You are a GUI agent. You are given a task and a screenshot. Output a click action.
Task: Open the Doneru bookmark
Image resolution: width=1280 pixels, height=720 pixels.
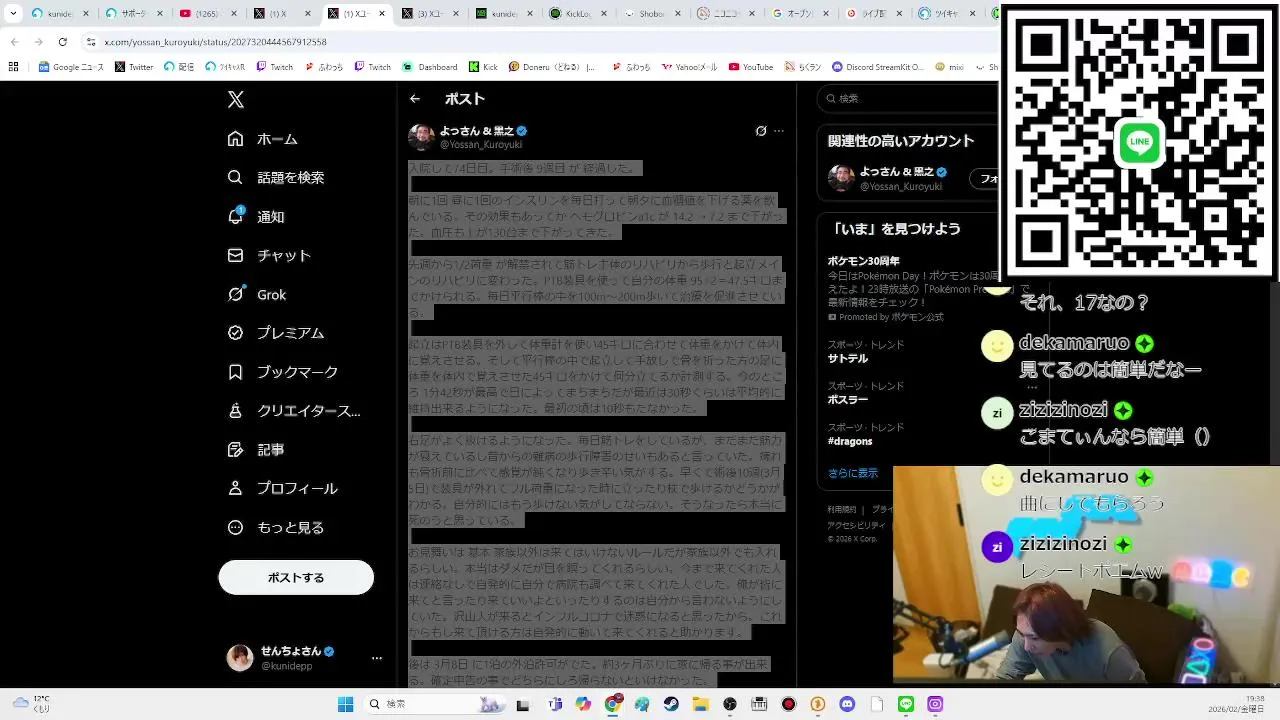point(552,67)
